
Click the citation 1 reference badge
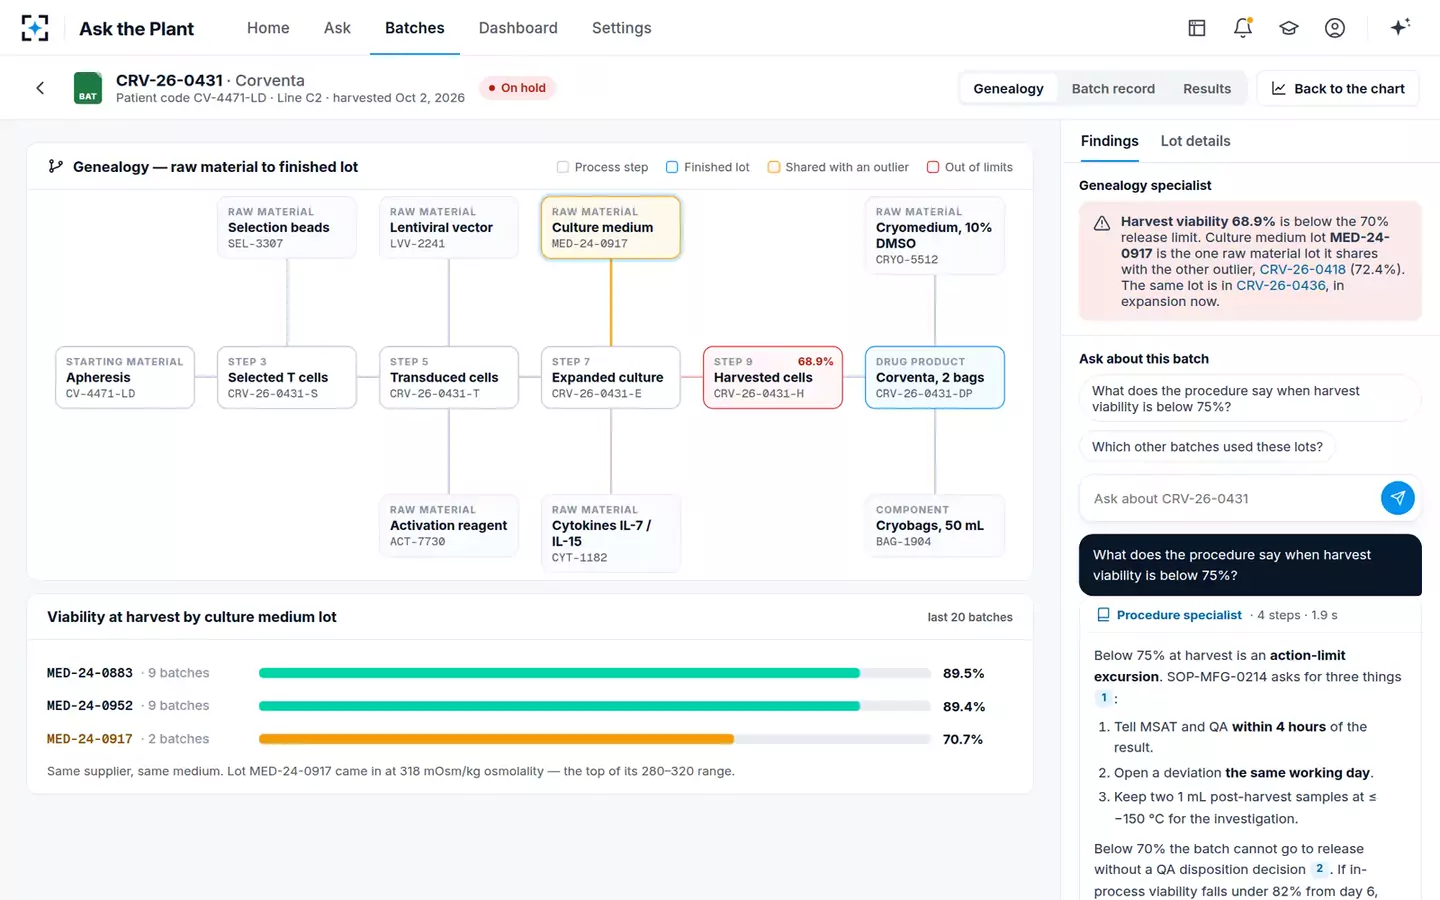1104,698
